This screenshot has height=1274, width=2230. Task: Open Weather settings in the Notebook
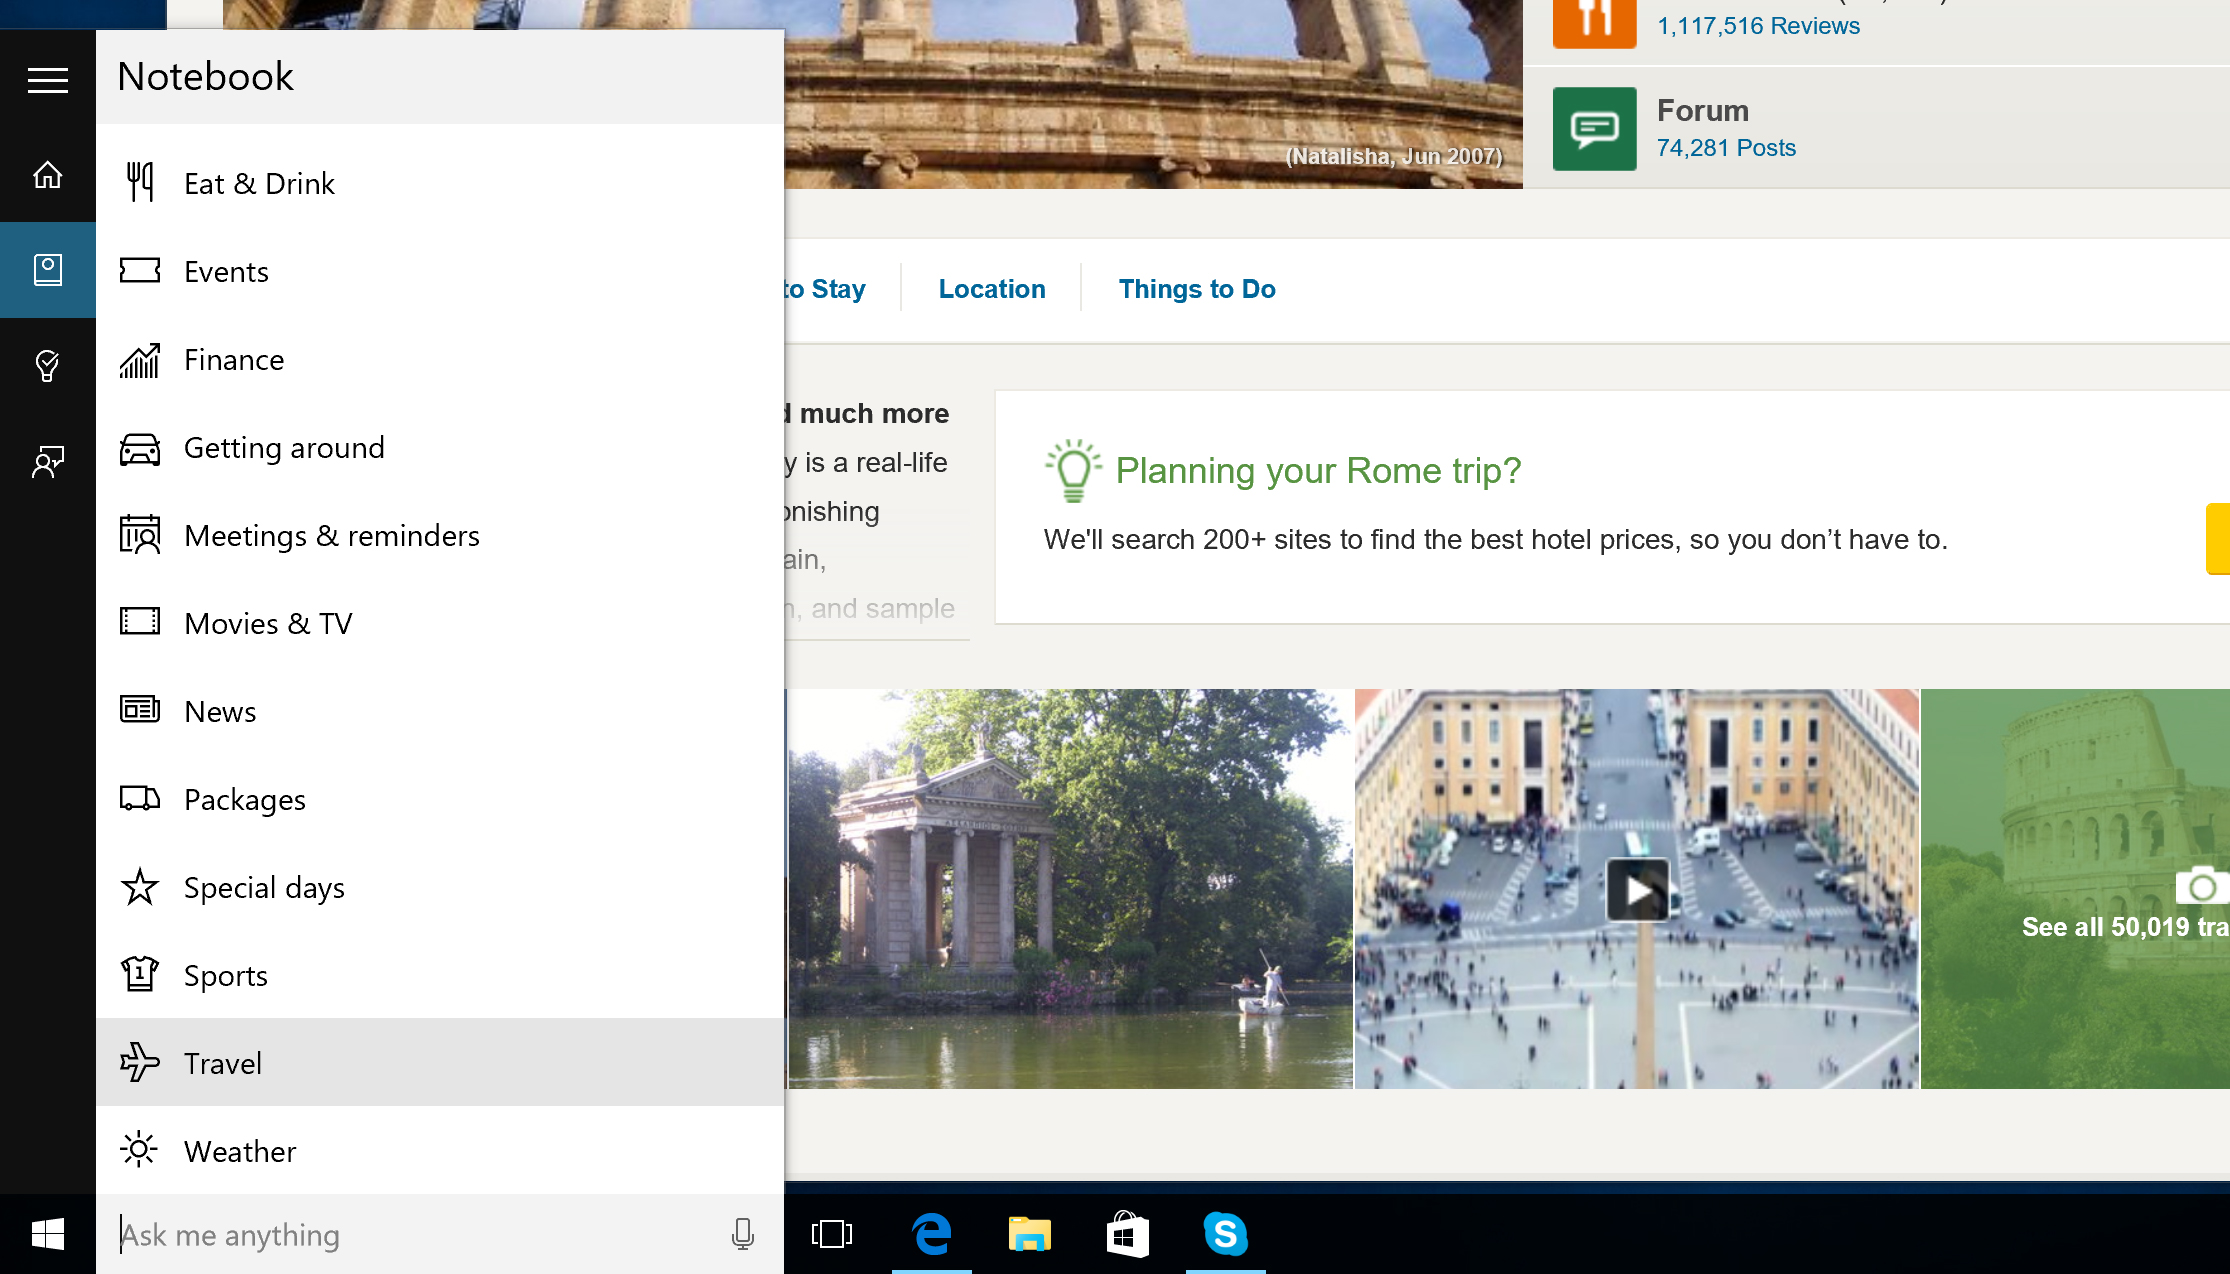click(x=239, y=1151)
